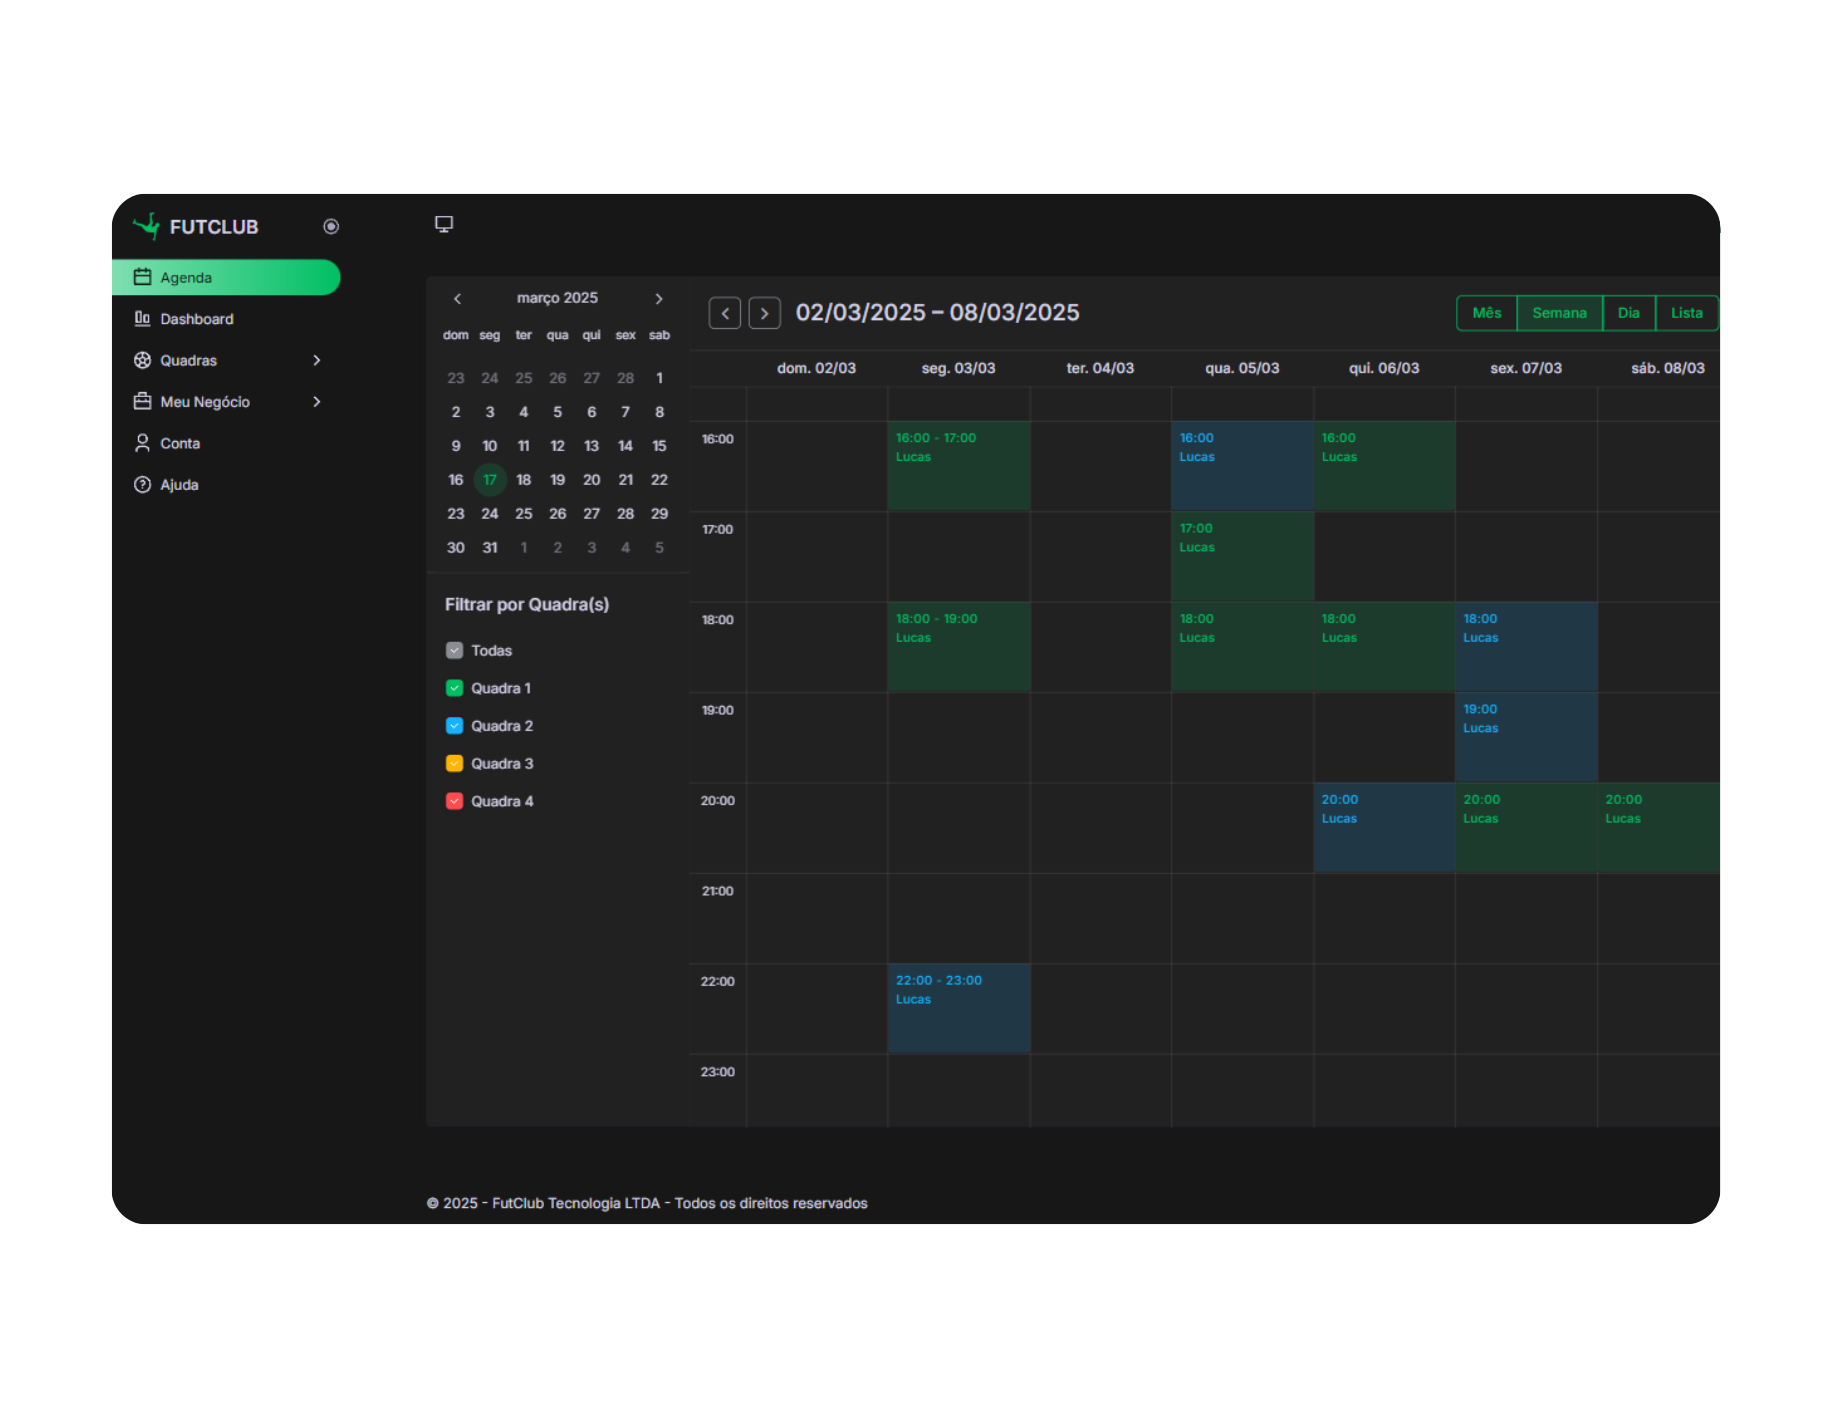
Task: Open Friday 19:00 Lucas booking
Action: 1526,737
